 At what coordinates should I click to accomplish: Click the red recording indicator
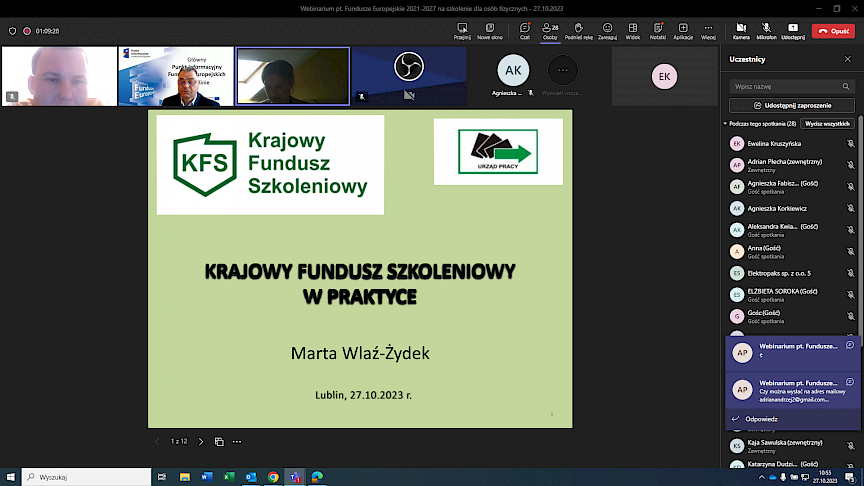coord(26,31)
